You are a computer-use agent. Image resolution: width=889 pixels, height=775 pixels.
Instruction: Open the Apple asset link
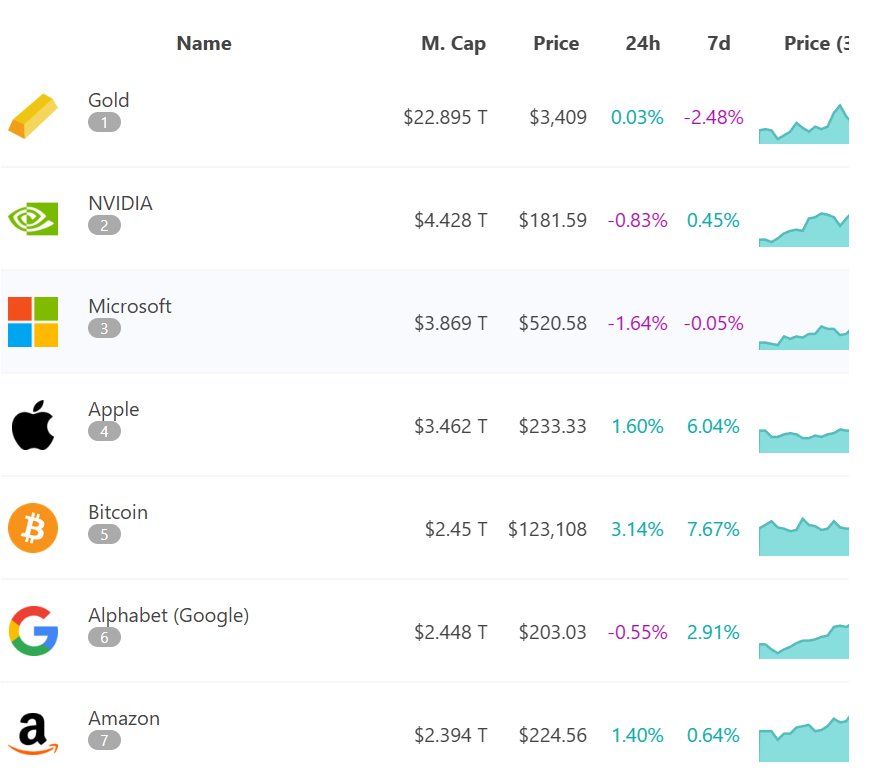click(x=114, y=409)
